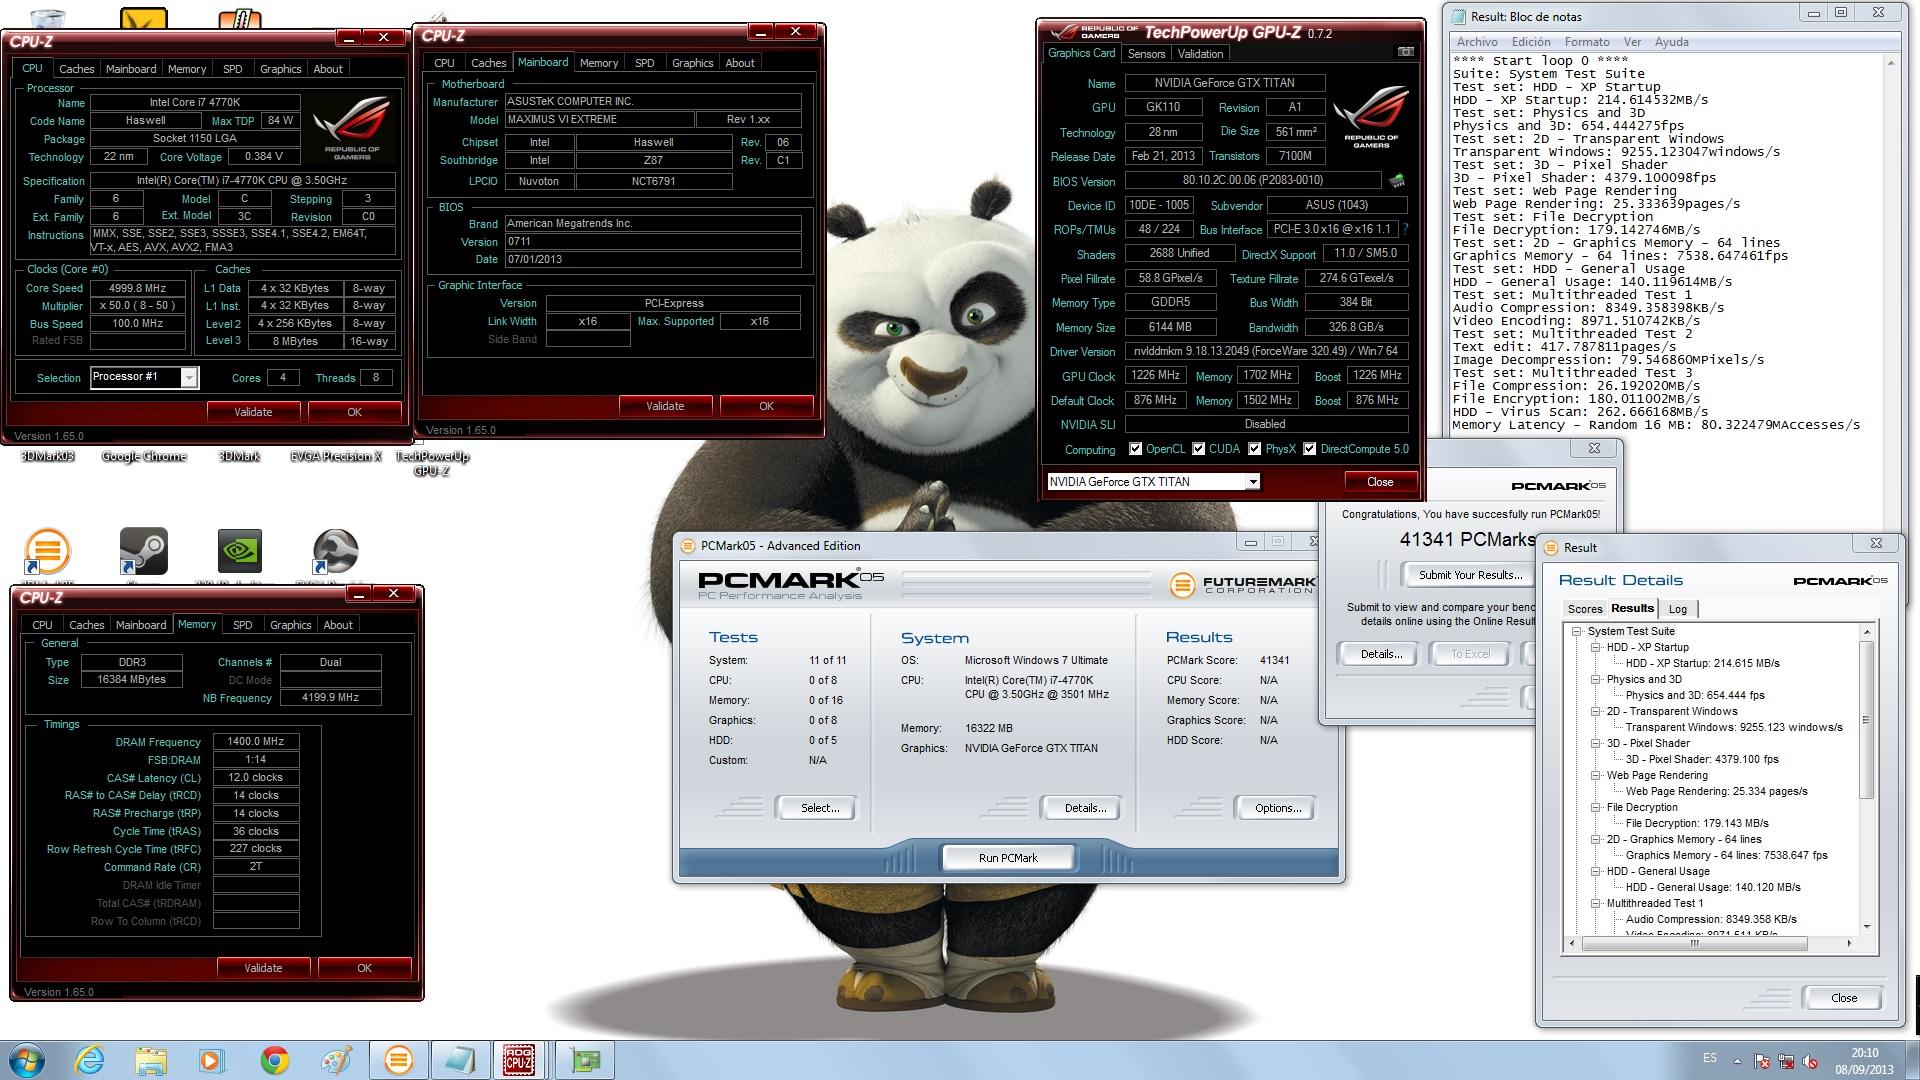
Task: Click Validate in the Mainboard CPU-Z window
Action: coord(665,406)
